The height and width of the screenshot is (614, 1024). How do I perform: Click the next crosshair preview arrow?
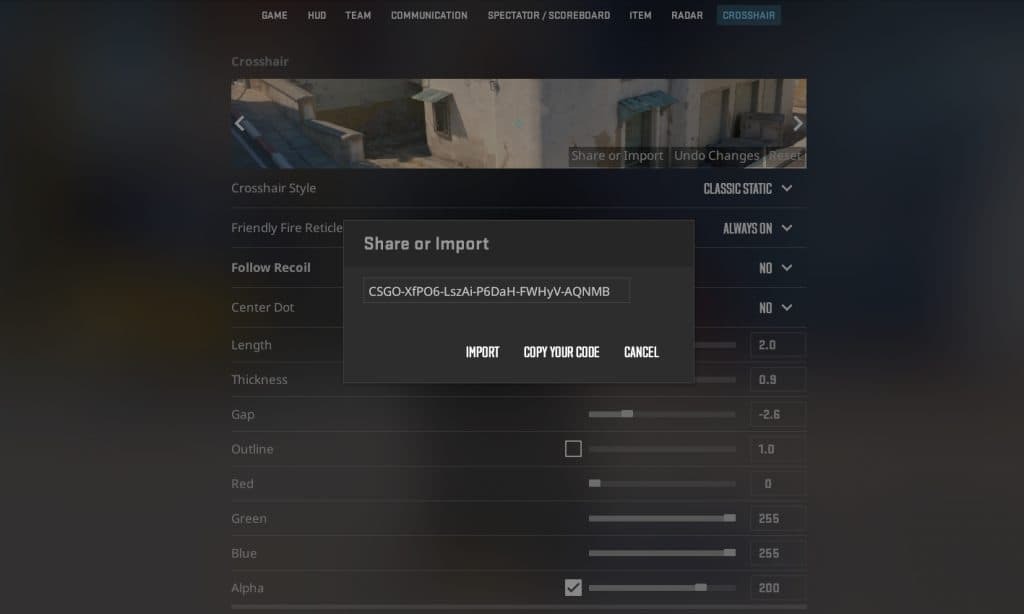(797, 123)
